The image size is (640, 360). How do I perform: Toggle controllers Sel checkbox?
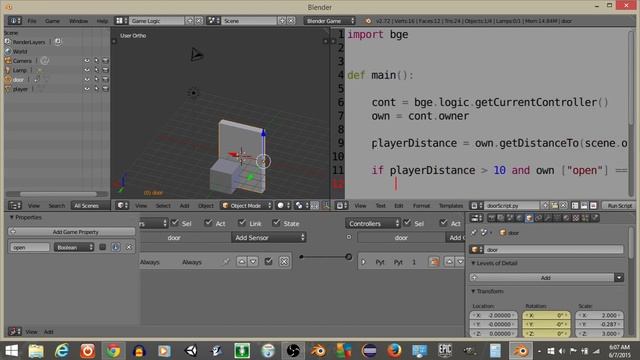(407, 223)
